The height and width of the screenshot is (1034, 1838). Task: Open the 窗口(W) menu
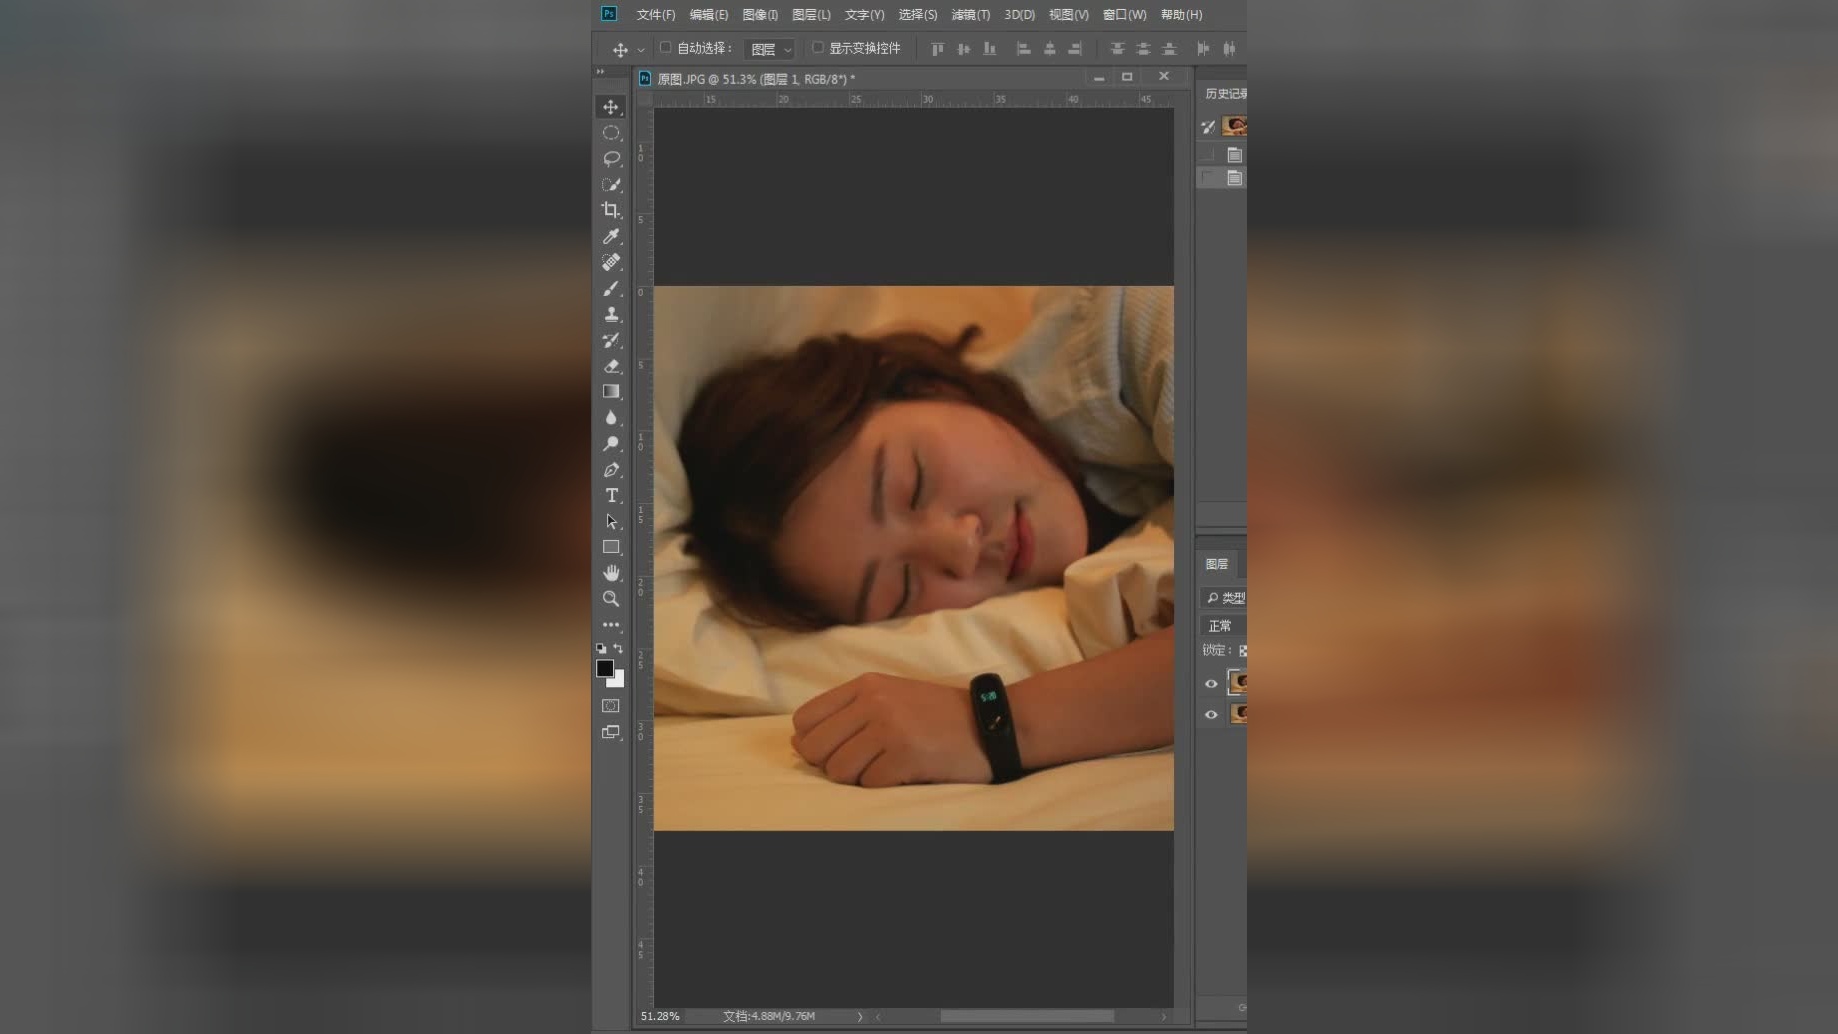tap(1124, 15)
